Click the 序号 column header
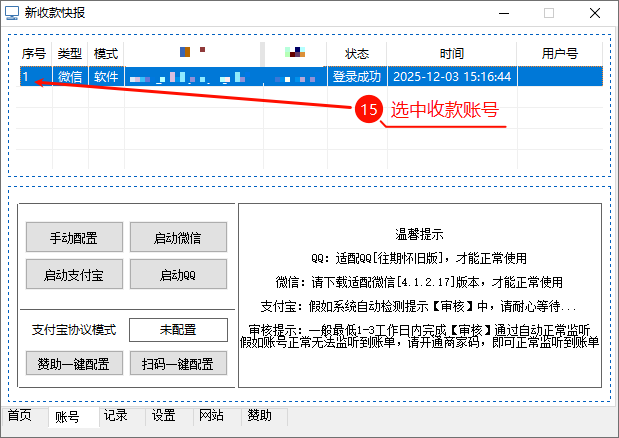The width and height of the screenshot is (619, 438). [x=34, y=53]
